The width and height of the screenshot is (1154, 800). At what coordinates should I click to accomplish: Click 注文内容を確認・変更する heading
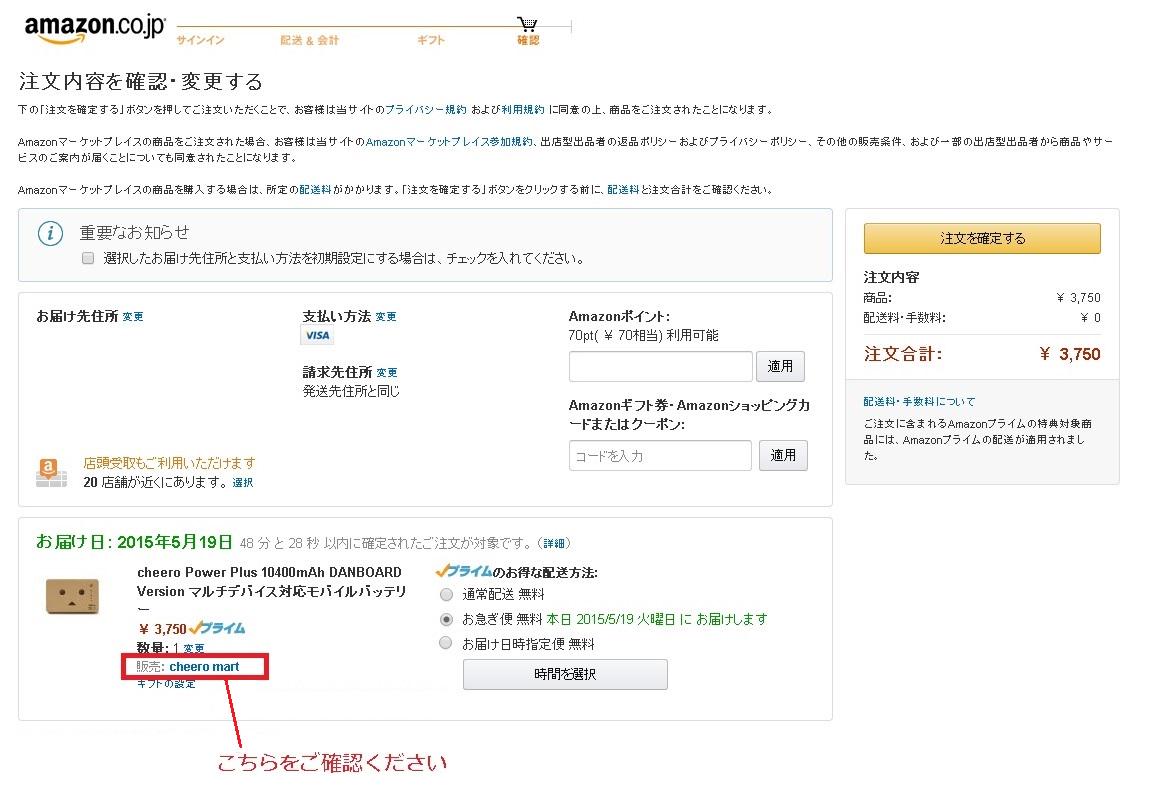pos(141,82)
